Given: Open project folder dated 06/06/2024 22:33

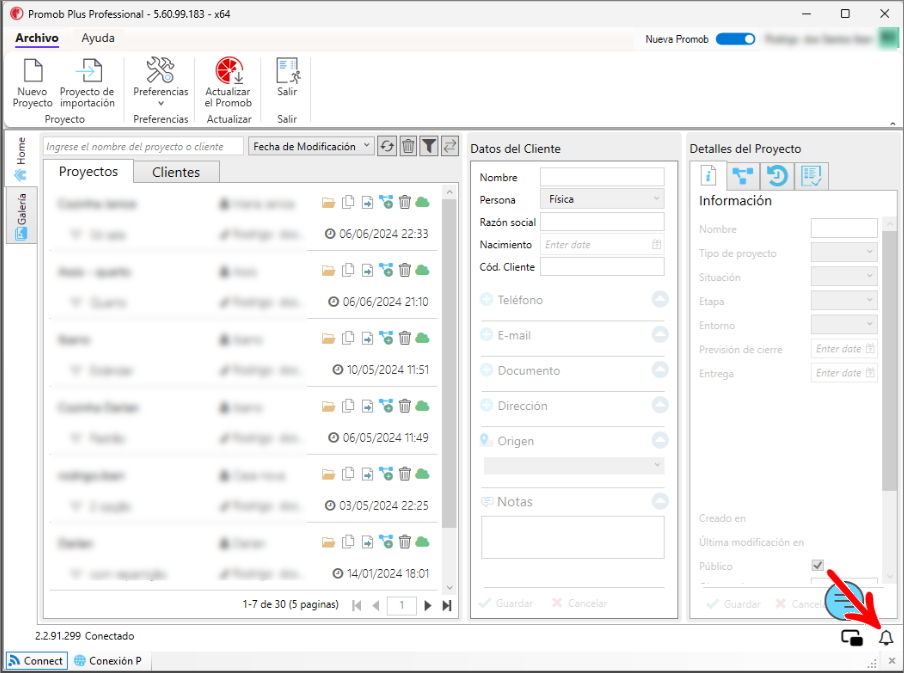Looking at the screenshot, I should (329, 202).
